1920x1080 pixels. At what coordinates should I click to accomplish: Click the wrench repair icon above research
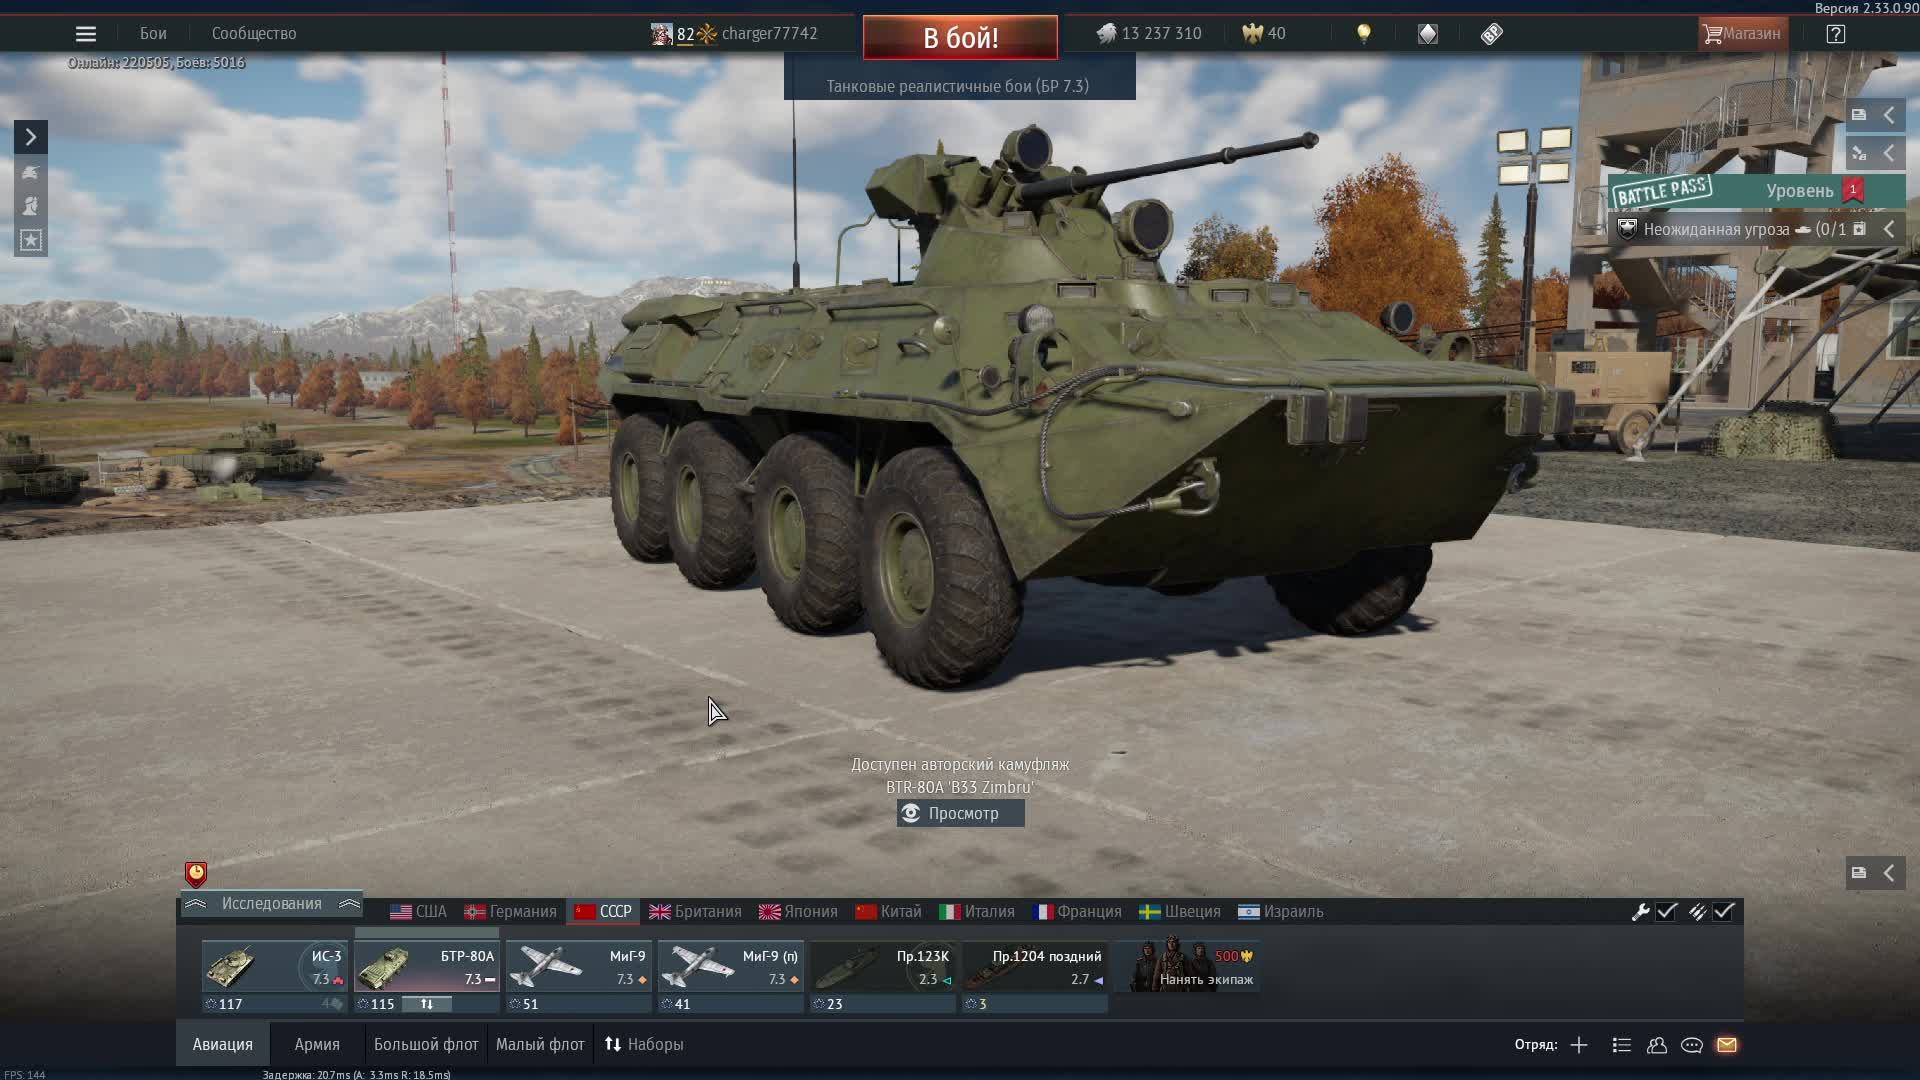(x=1643, y=911)
